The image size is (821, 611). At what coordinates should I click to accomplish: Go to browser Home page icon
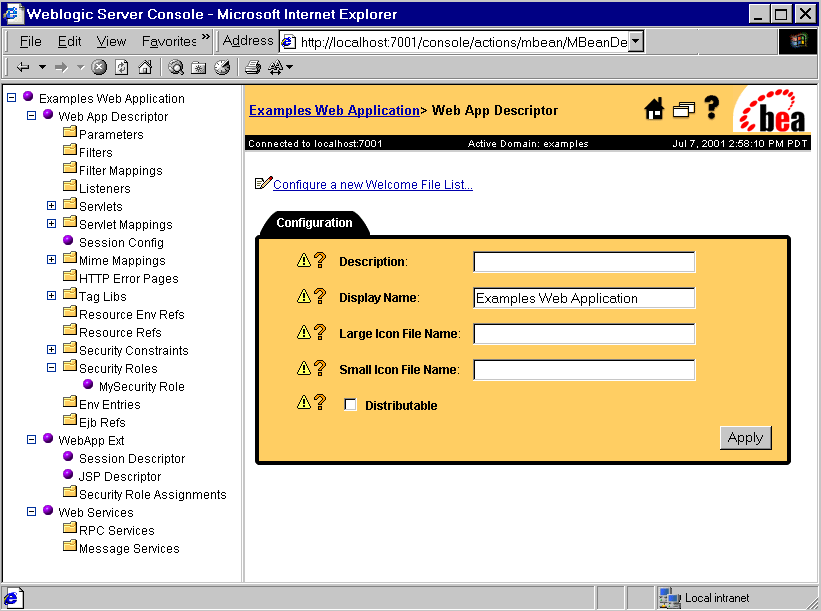tap(145, 67)
